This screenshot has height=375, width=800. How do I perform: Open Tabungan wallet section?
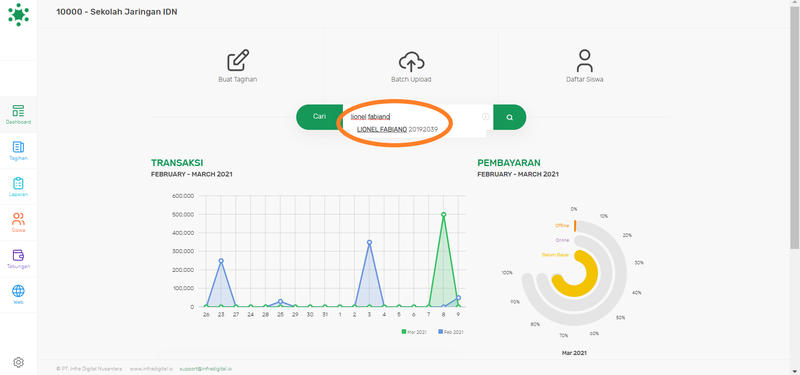[18, 259]
